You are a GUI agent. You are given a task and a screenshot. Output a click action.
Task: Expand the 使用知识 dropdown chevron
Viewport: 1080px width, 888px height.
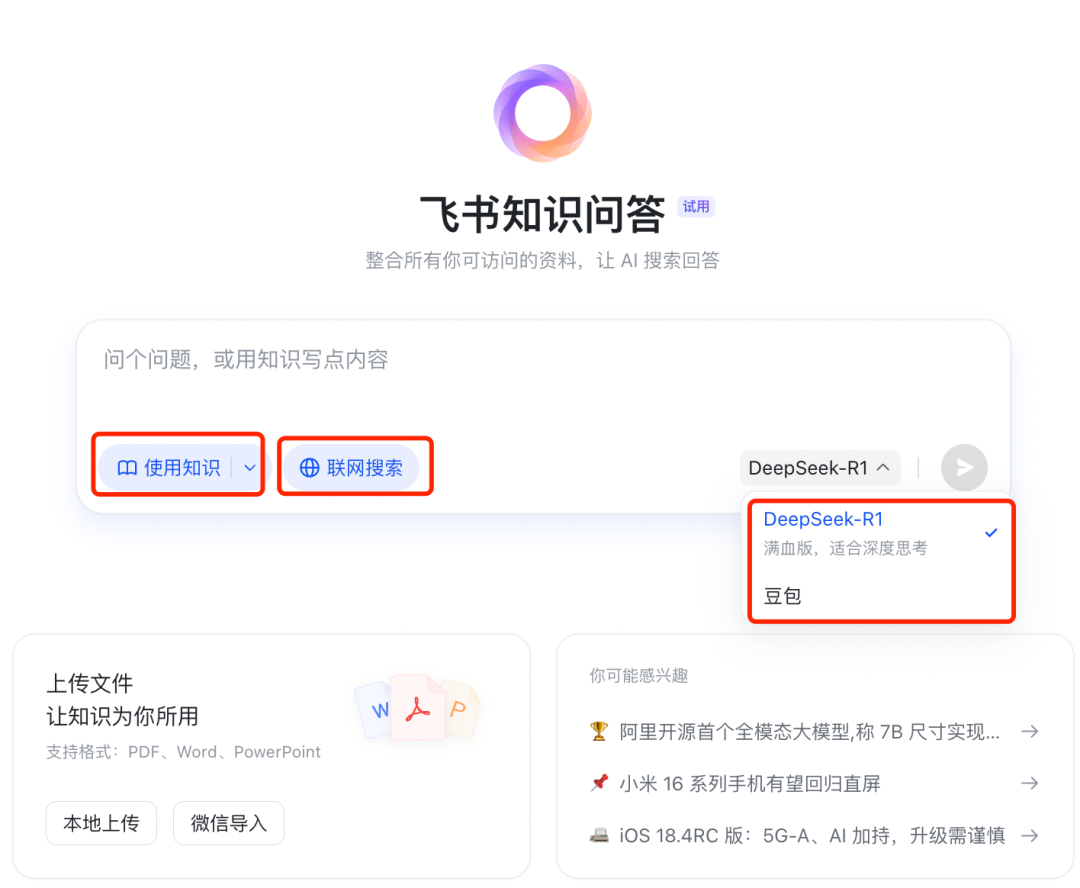pyautogui.click(x=249, y=468)
